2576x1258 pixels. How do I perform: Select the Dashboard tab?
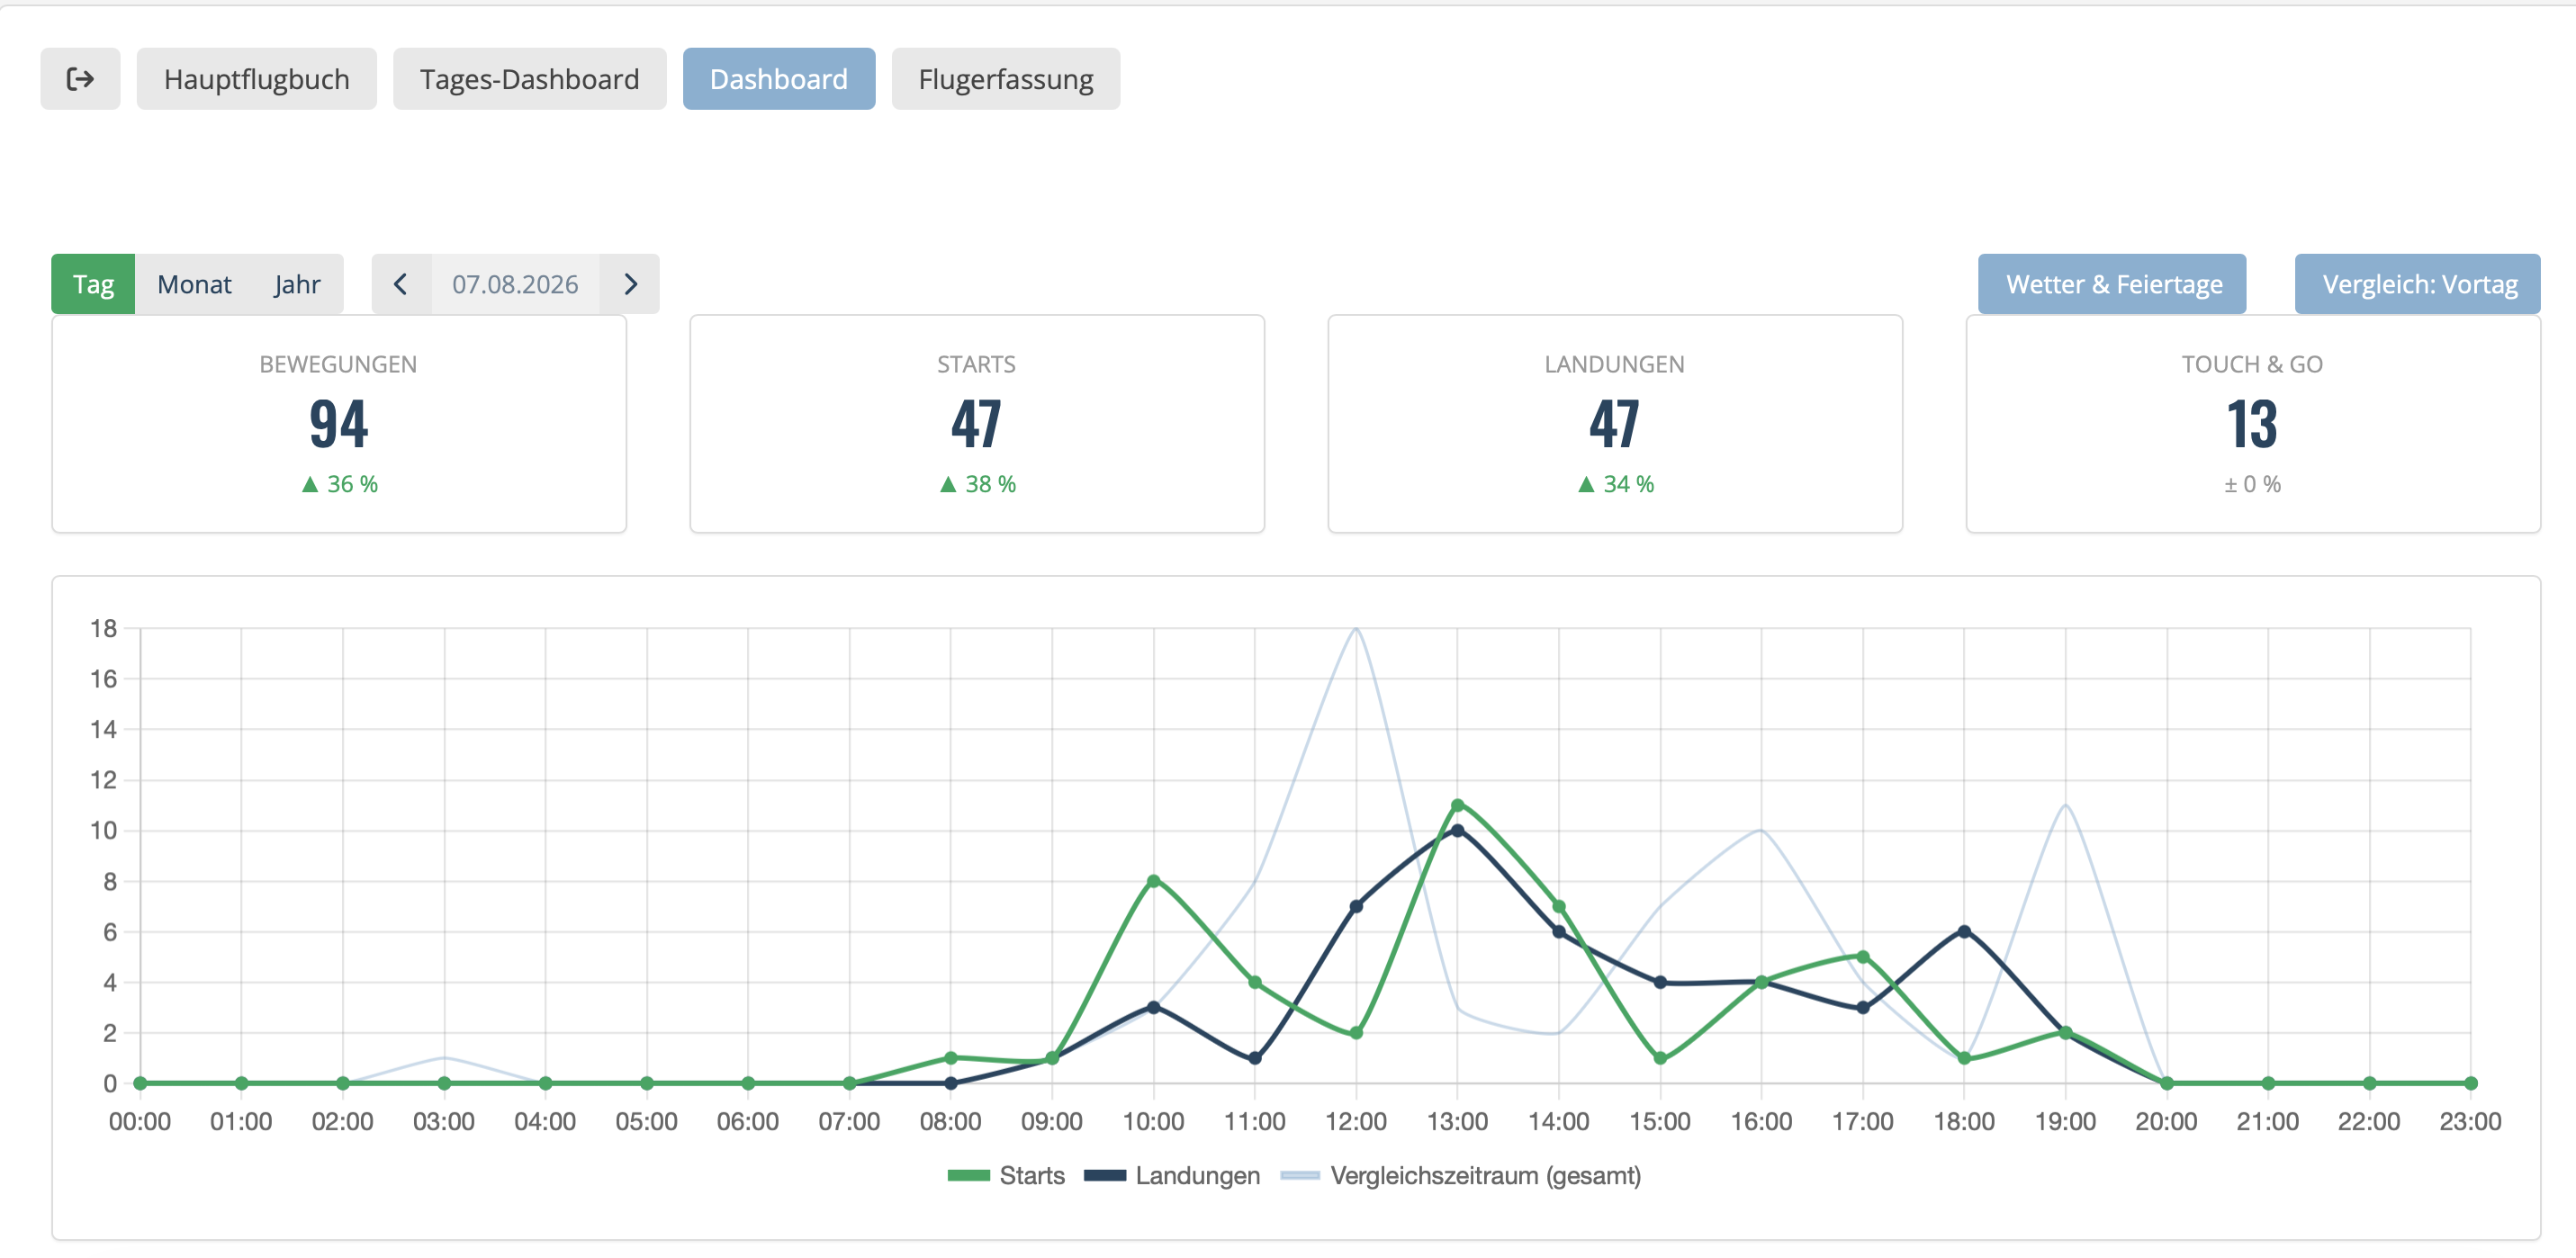coord(779,79)
